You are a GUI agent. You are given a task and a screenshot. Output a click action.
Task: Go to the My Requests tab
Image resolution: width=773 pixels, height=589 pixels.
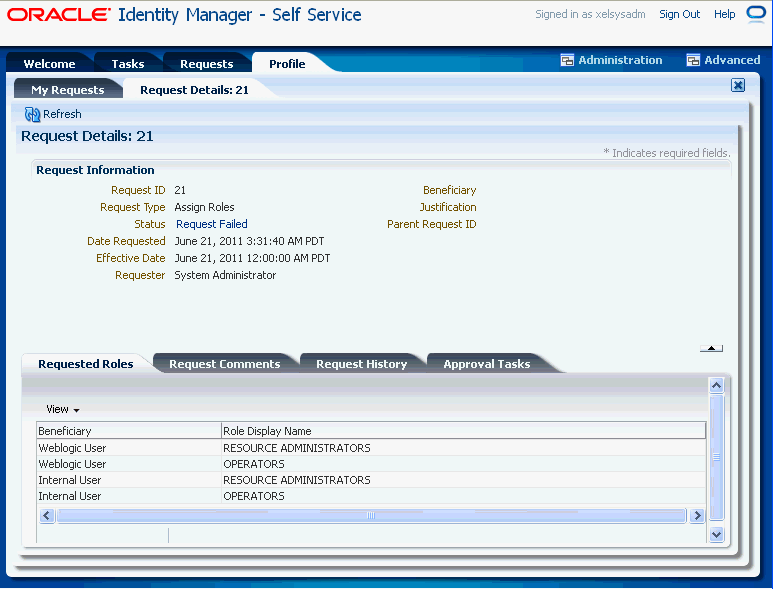[68, 90]
